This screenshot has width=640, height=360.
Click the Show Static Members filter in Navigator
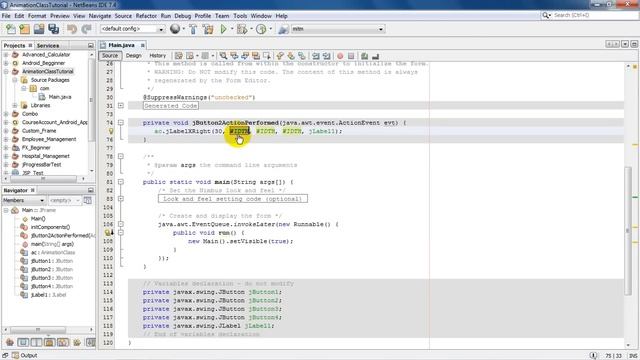point(36,342)
